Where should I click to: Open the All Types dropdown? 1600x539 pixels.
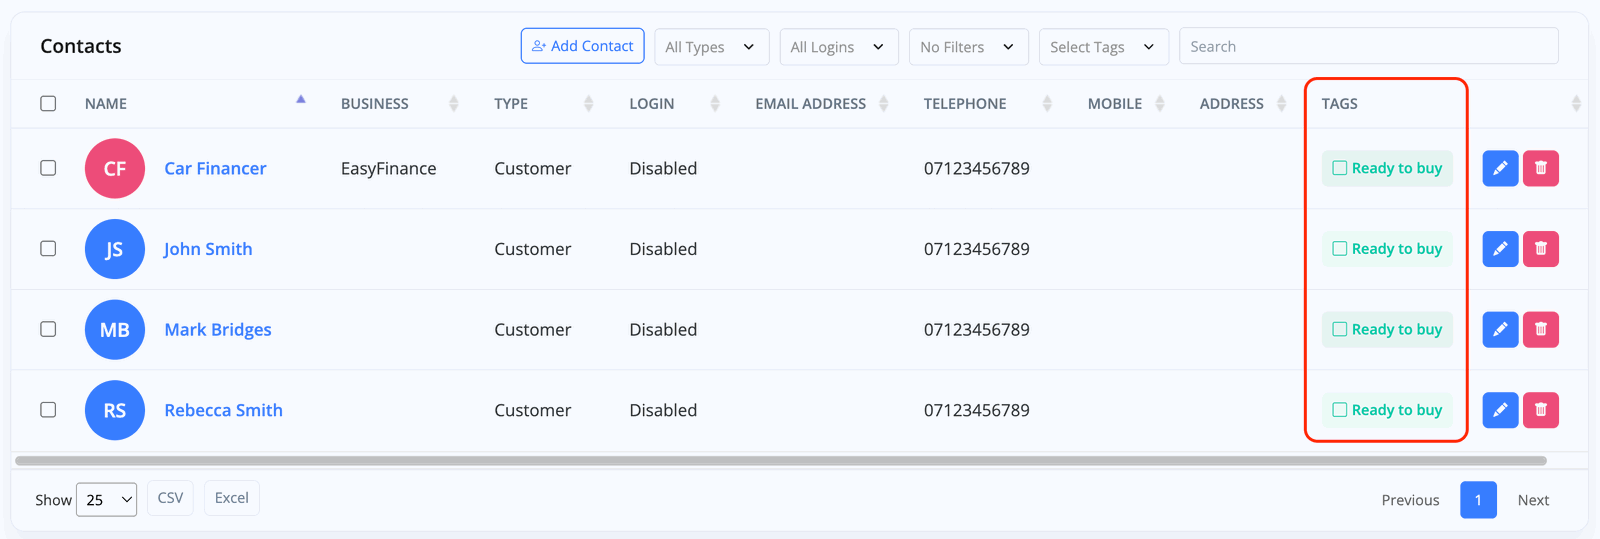coord(711,47)
